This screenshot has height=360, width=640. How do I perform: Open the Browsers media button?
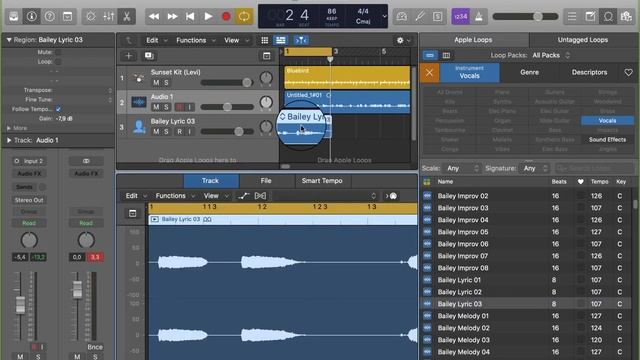click(626, 16)
